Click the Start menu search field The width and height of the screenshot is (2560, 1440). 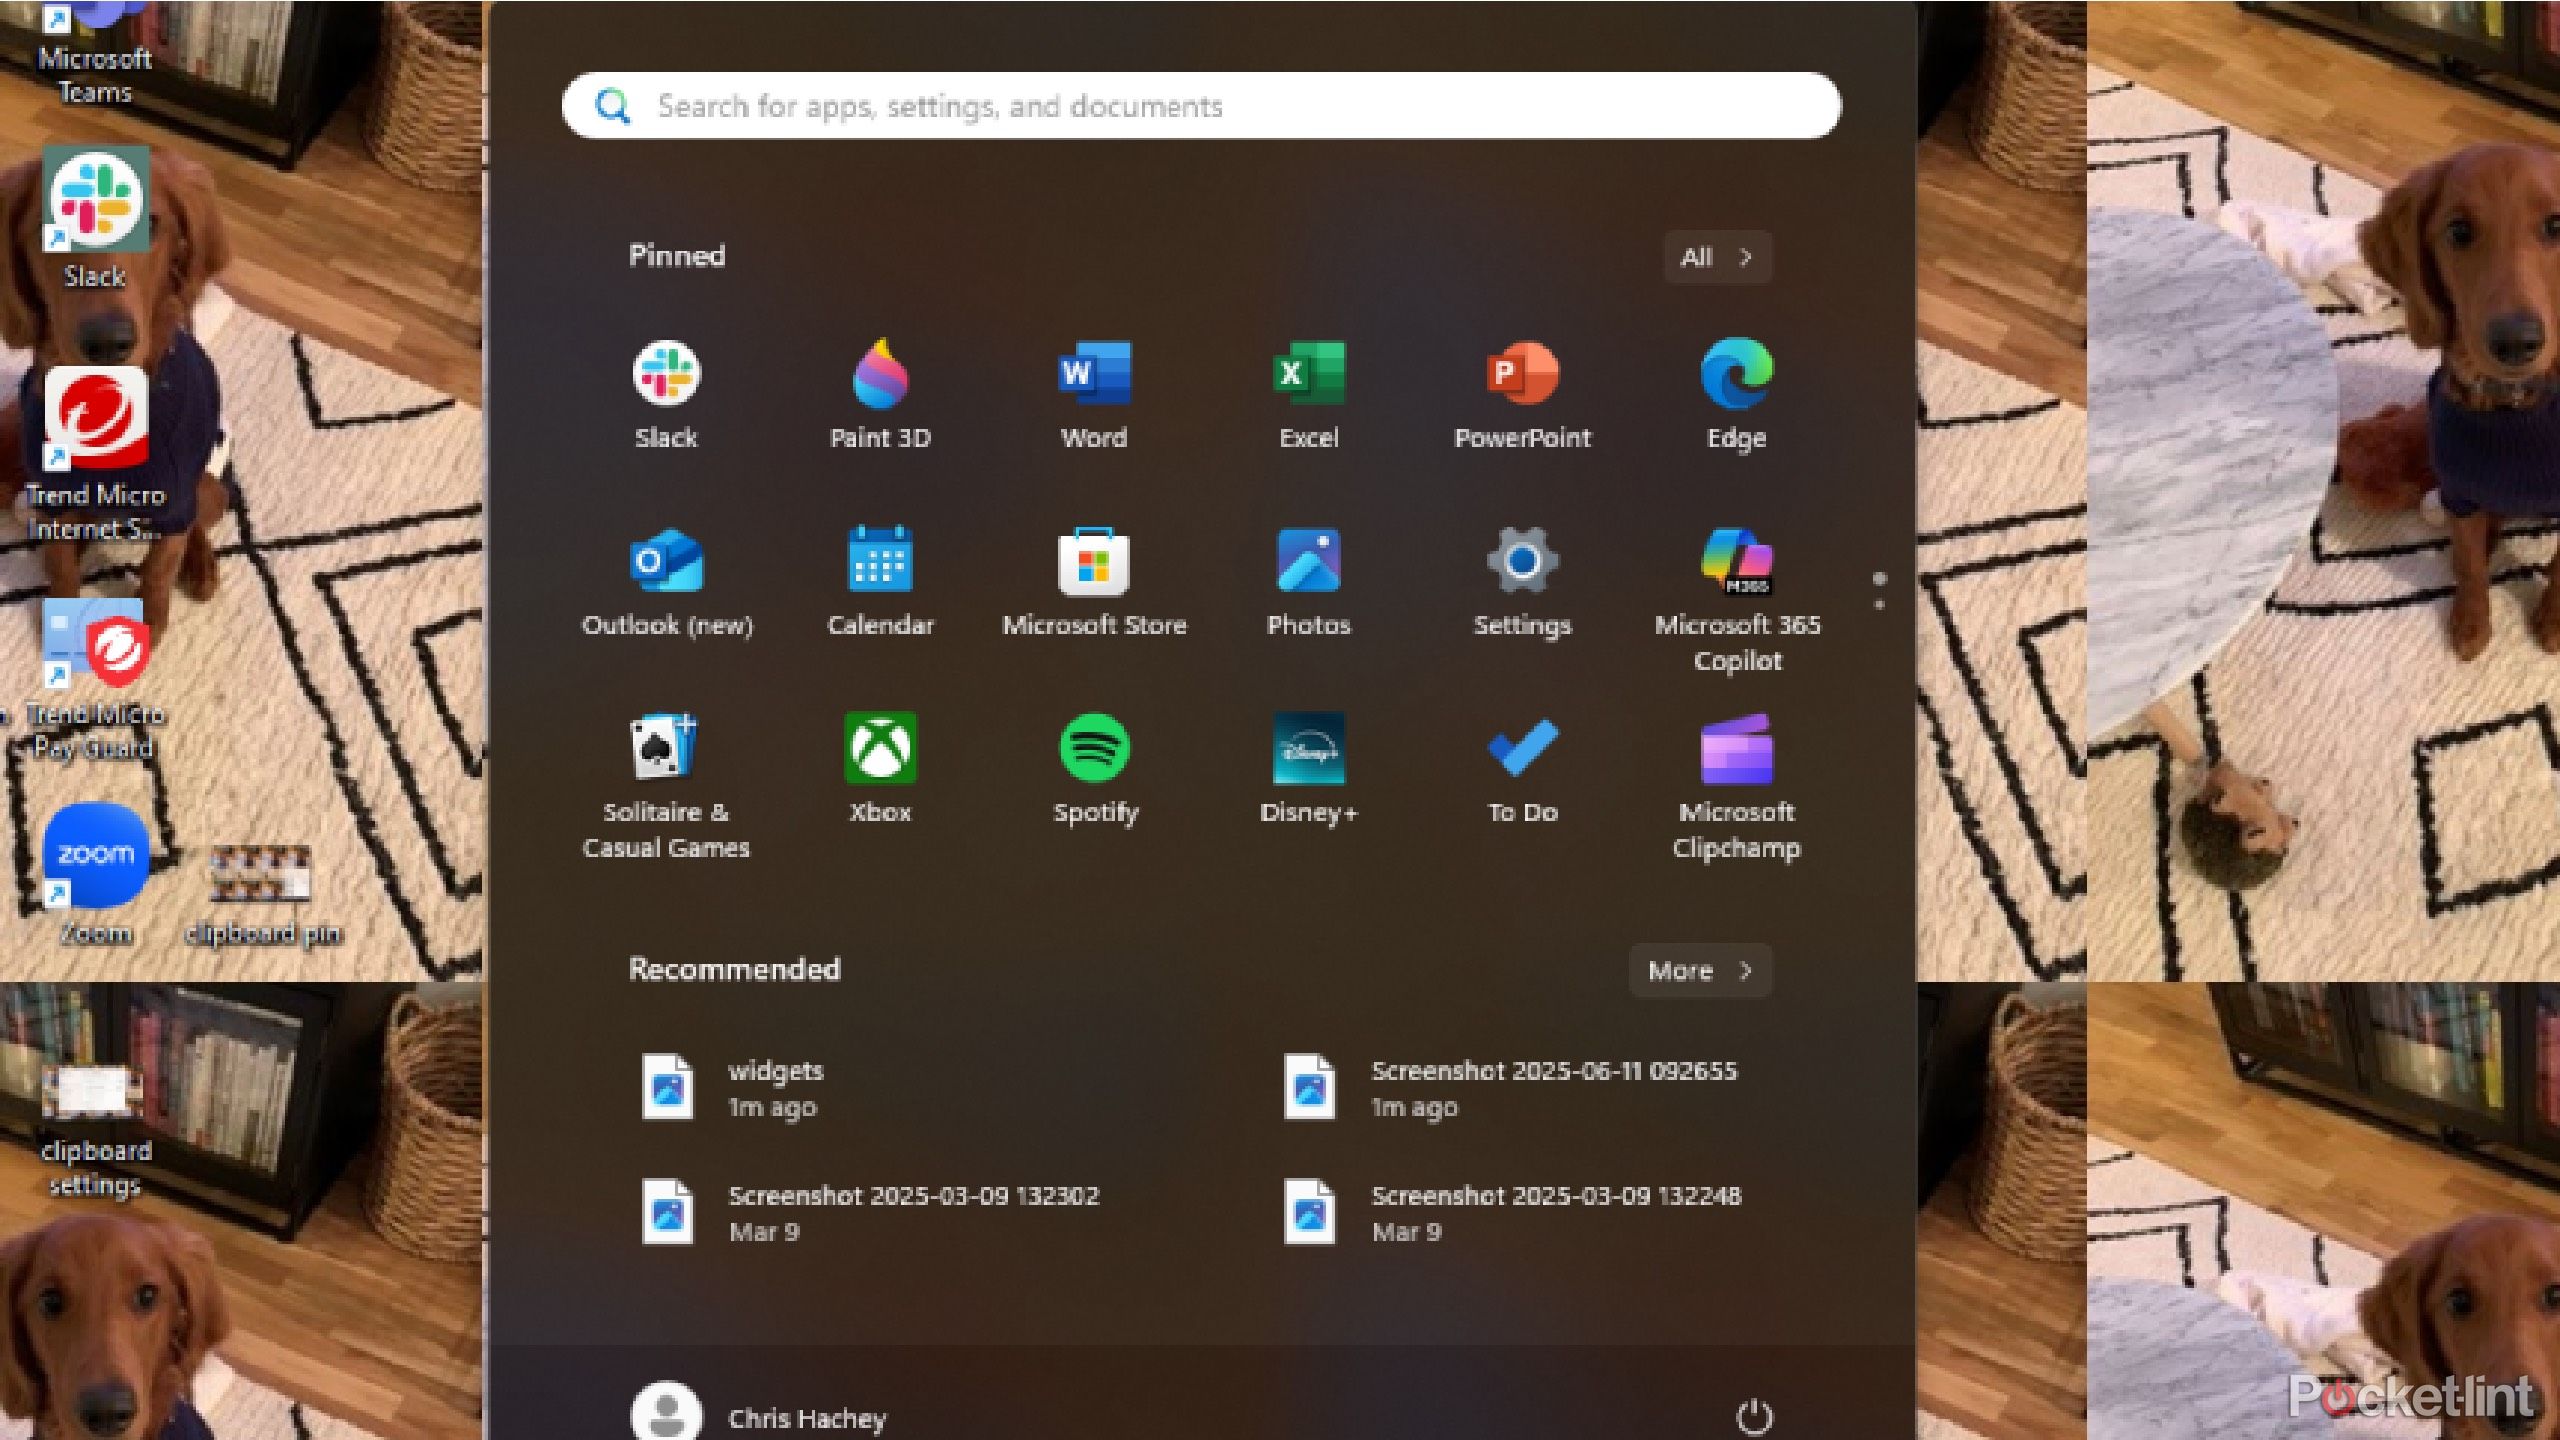click(1201, 106)
